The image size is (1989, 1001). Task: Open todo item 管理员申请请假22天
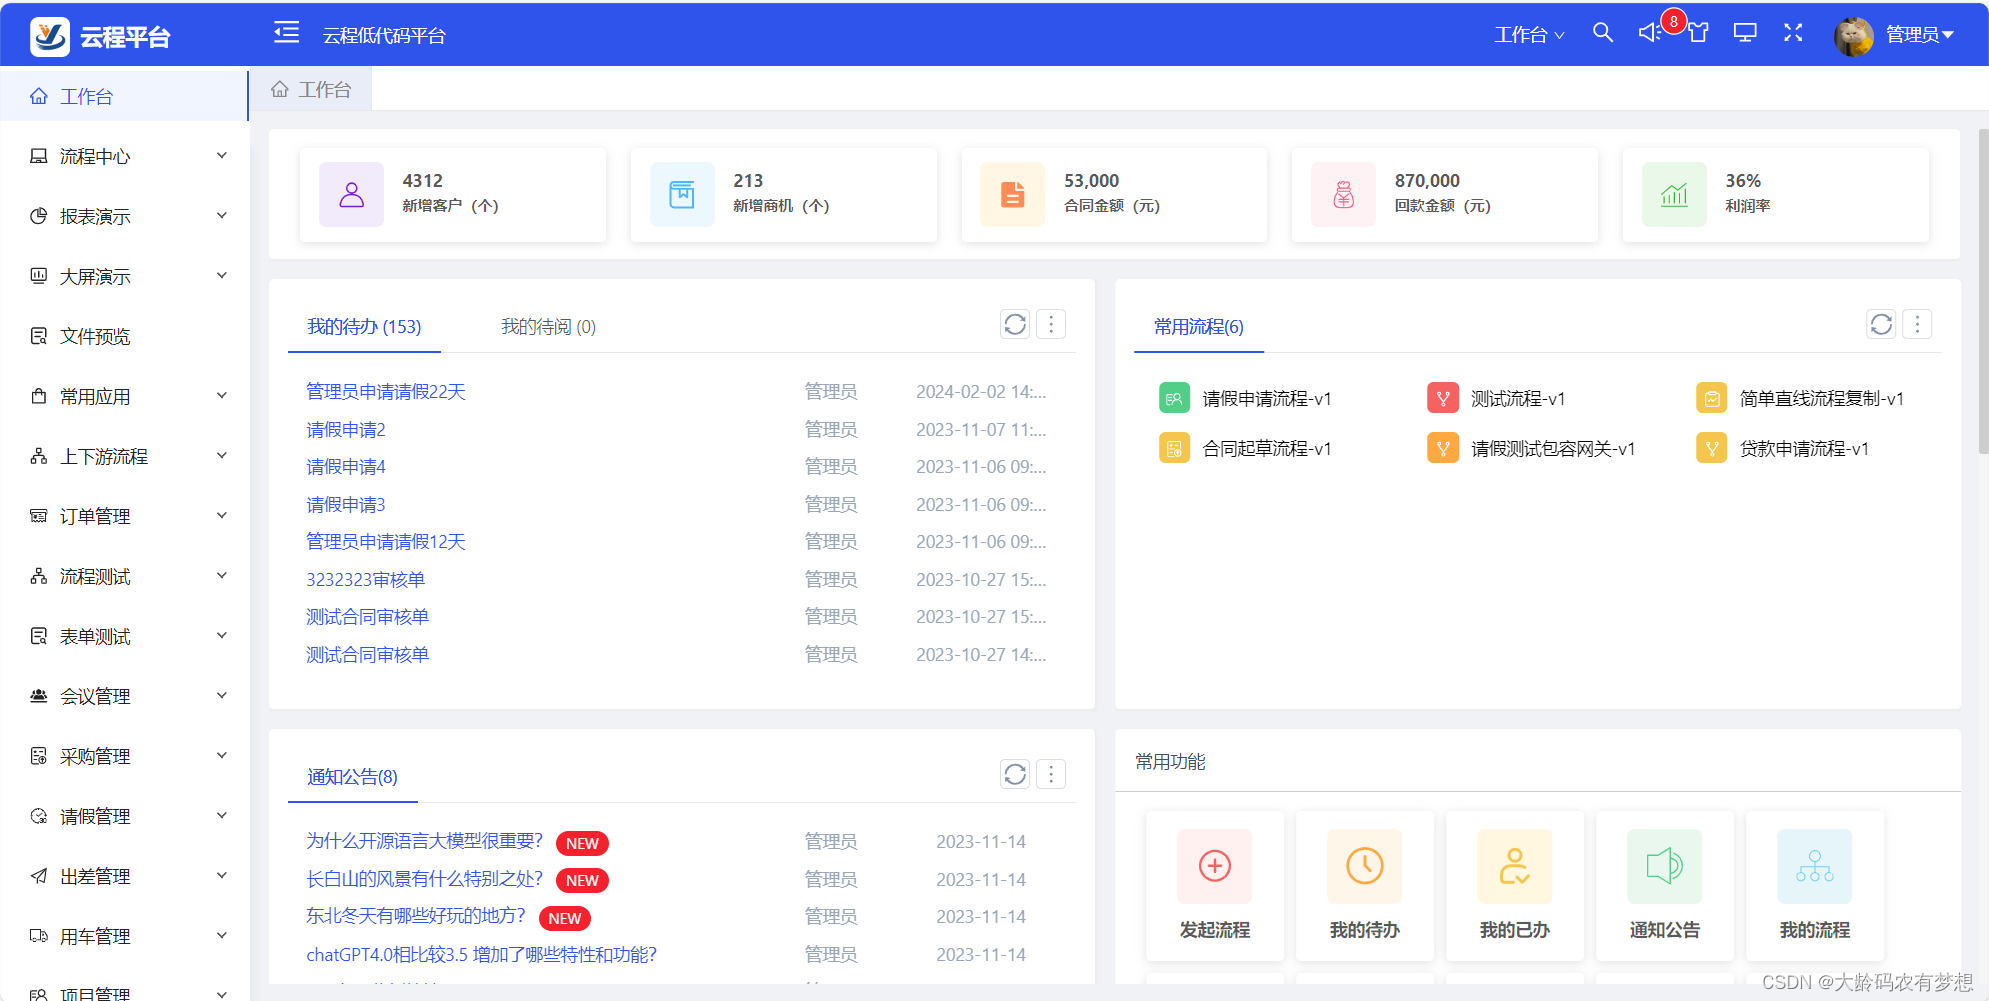[386, 392]
